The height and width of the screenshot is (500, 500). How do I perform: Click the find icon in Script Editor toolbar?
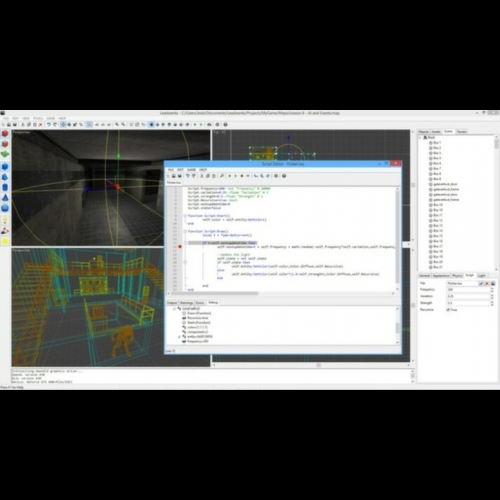tap(222, 176)
